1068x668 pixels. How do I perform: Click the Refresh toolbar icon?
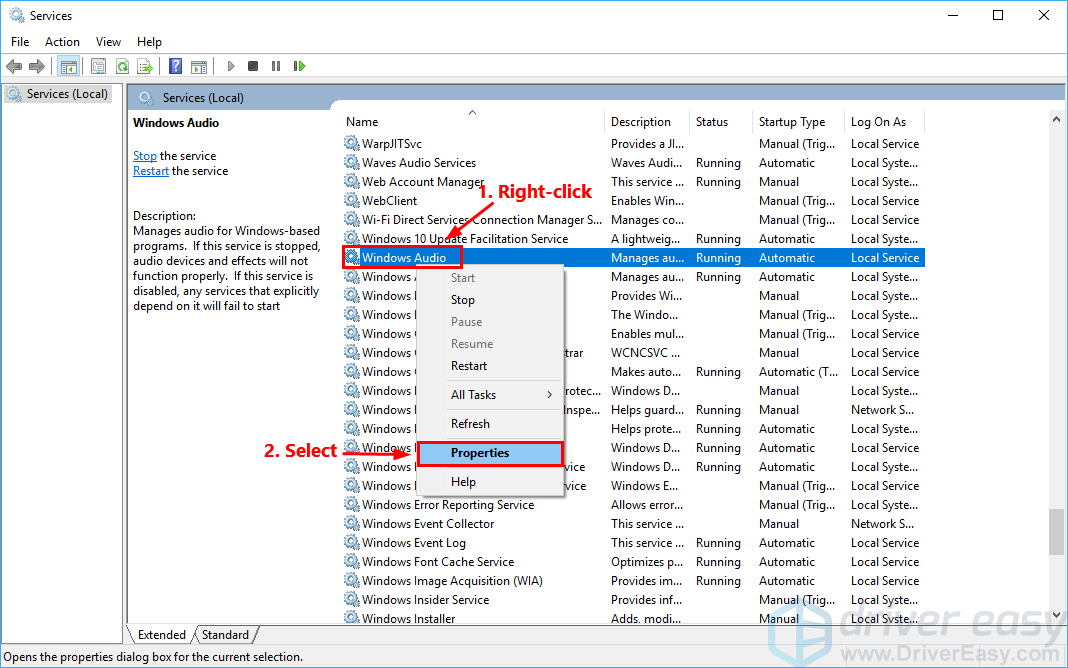pos(122,66)
